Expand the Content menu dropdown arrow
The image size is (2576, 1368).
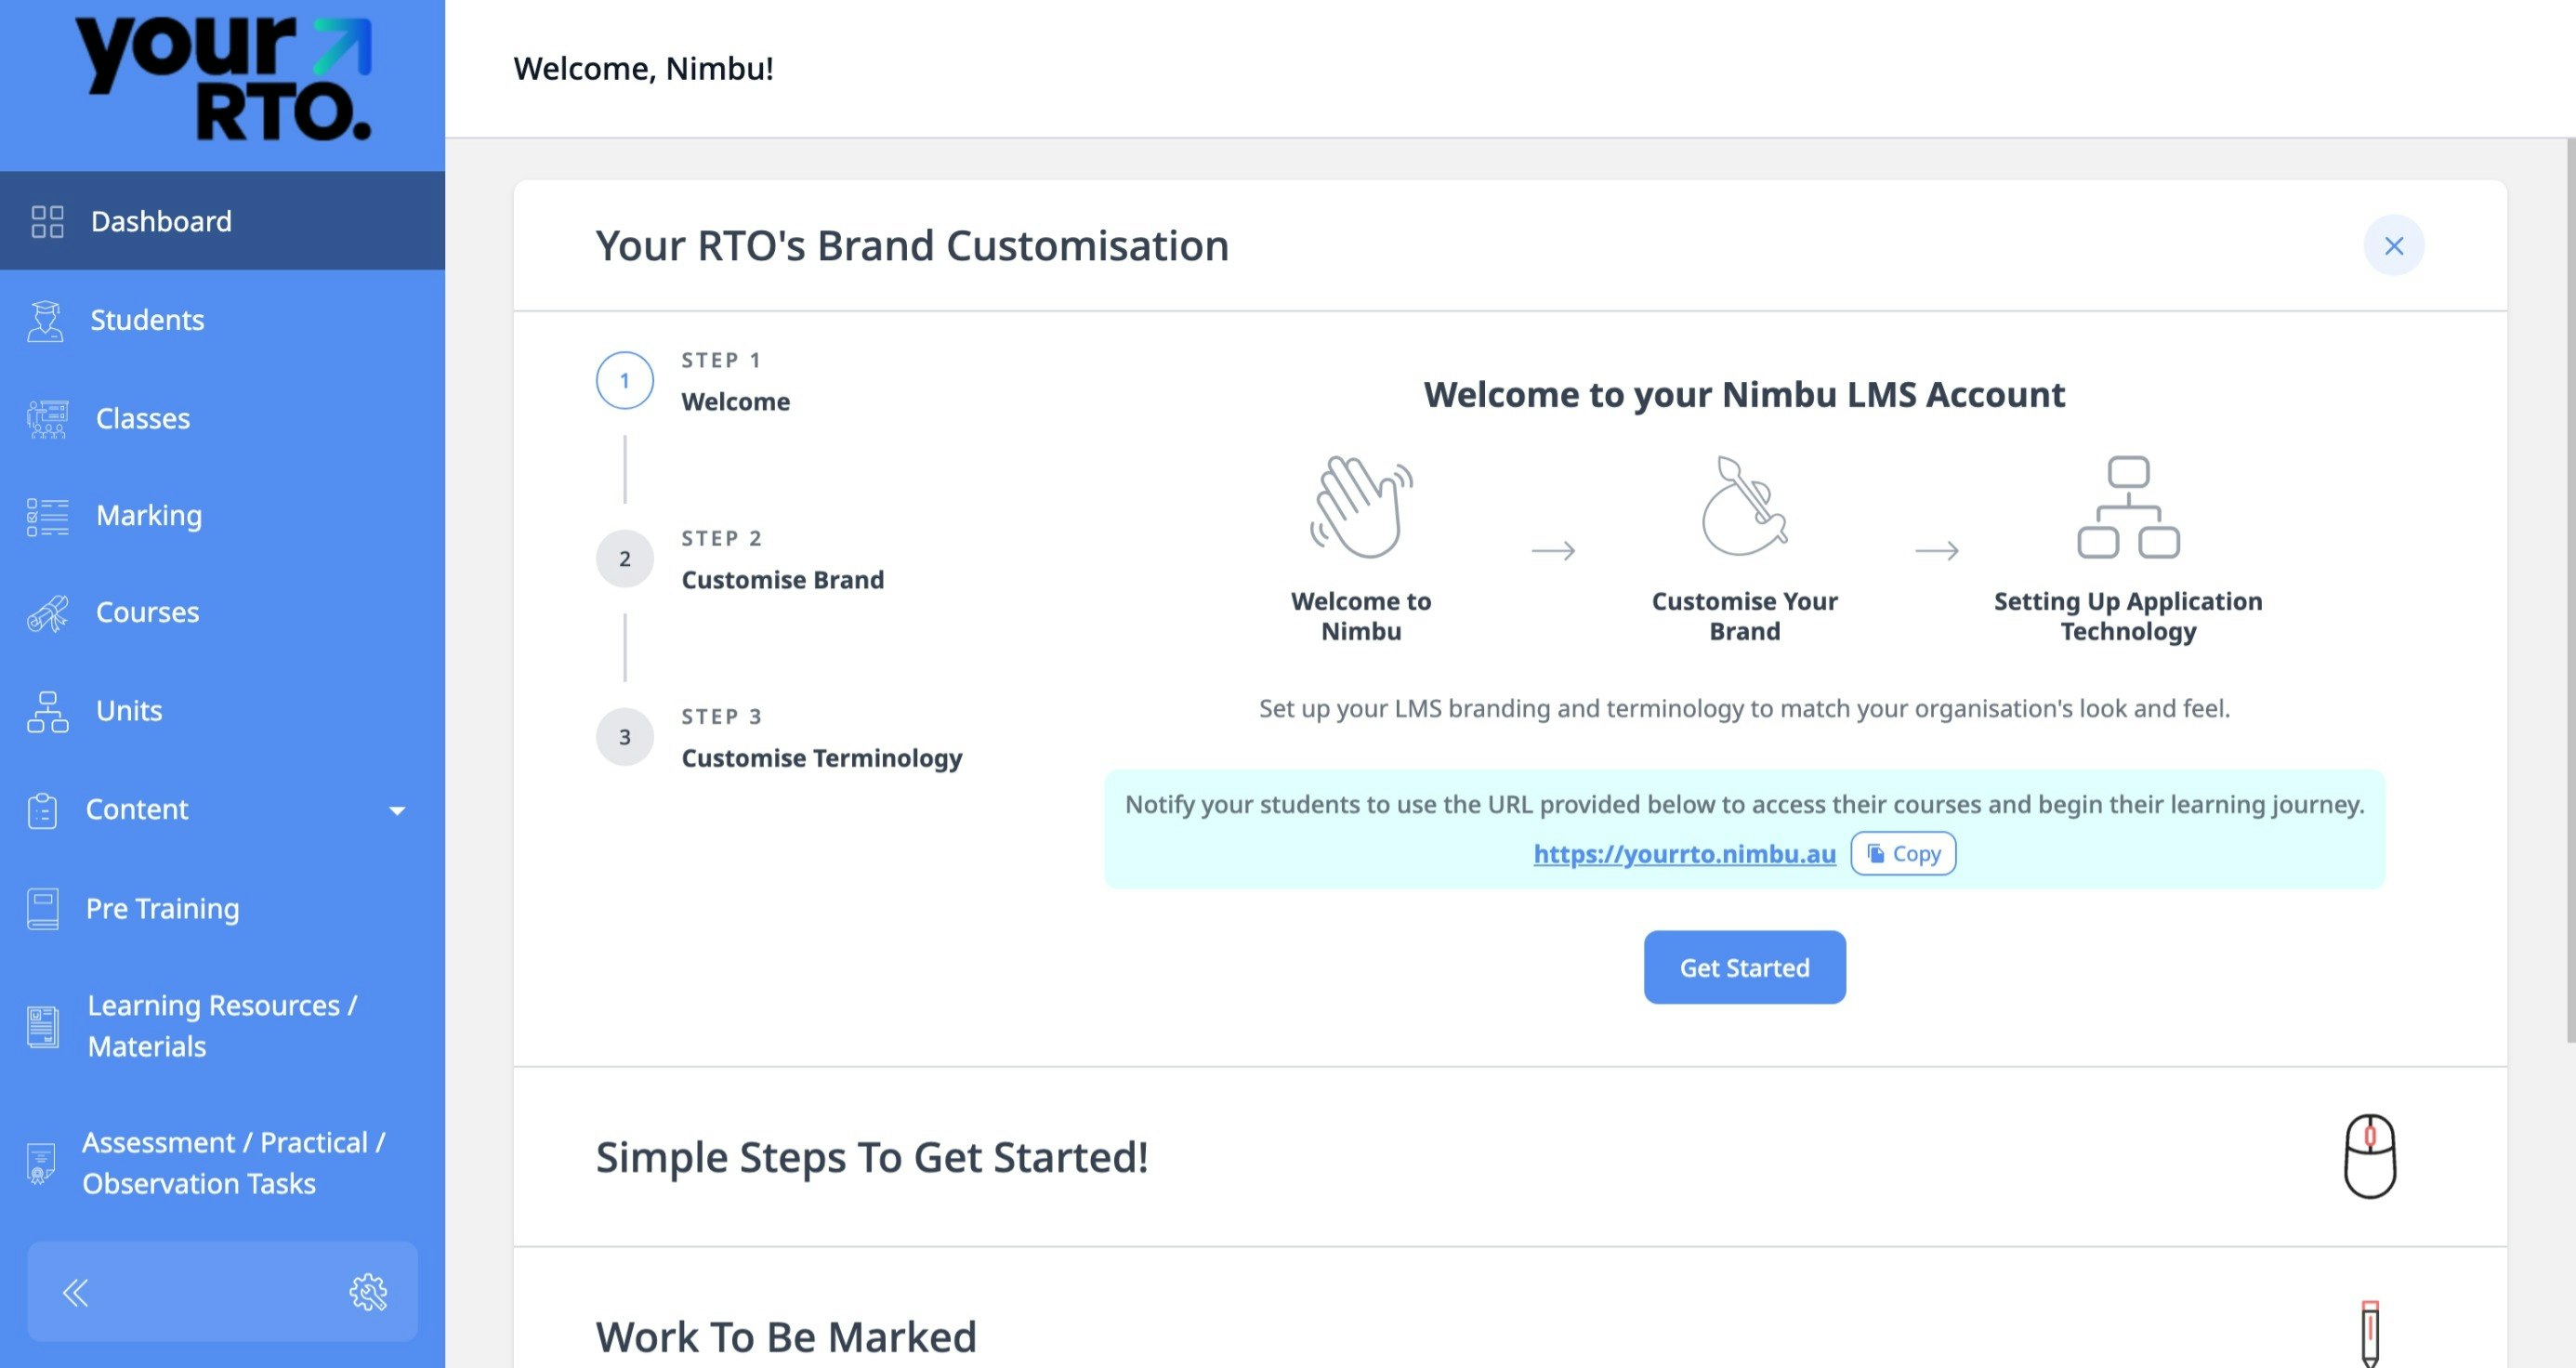397,810
